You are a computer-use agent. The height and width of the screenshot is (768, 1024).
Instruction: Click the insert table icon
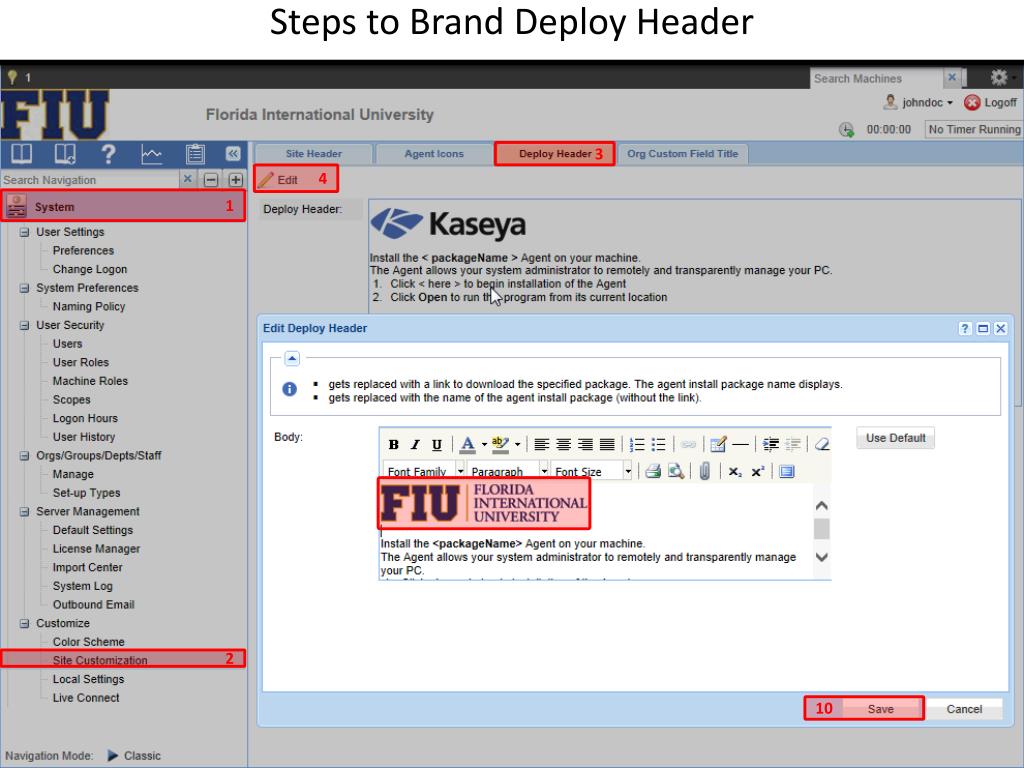718,445
